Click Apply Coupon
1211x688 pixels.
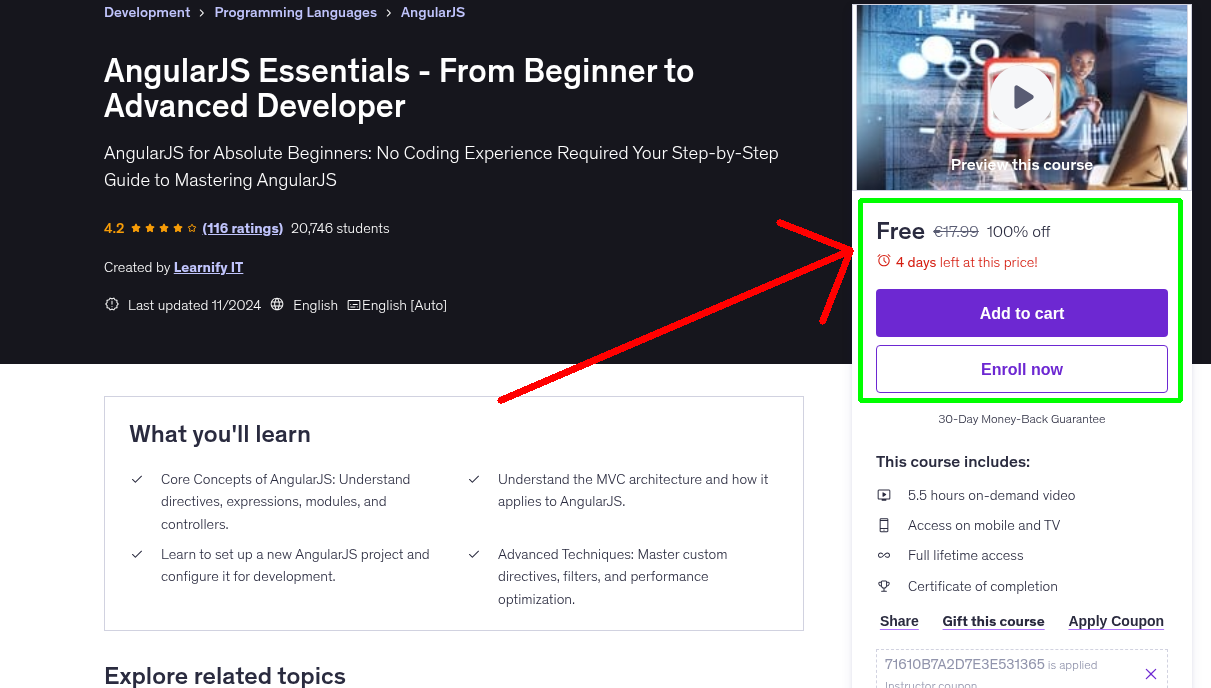coord(1116,621)
